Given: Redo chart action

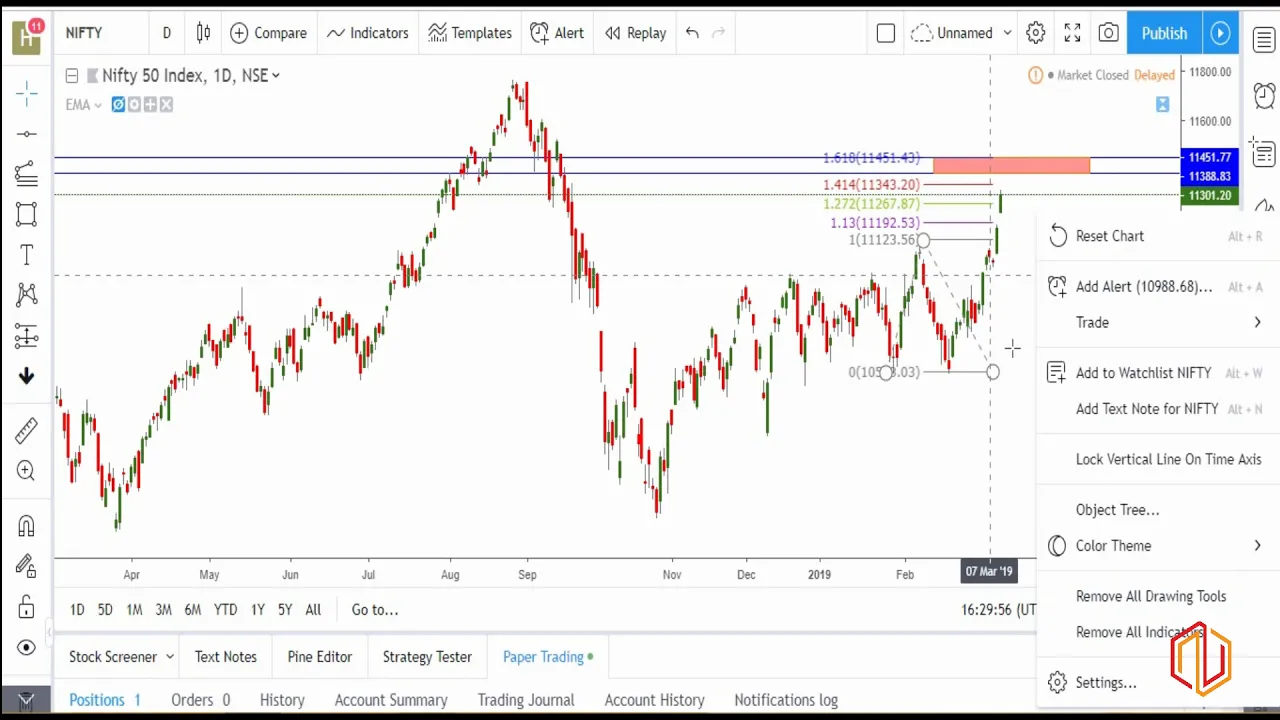Looking at the screenshot, I should (718, 33).
